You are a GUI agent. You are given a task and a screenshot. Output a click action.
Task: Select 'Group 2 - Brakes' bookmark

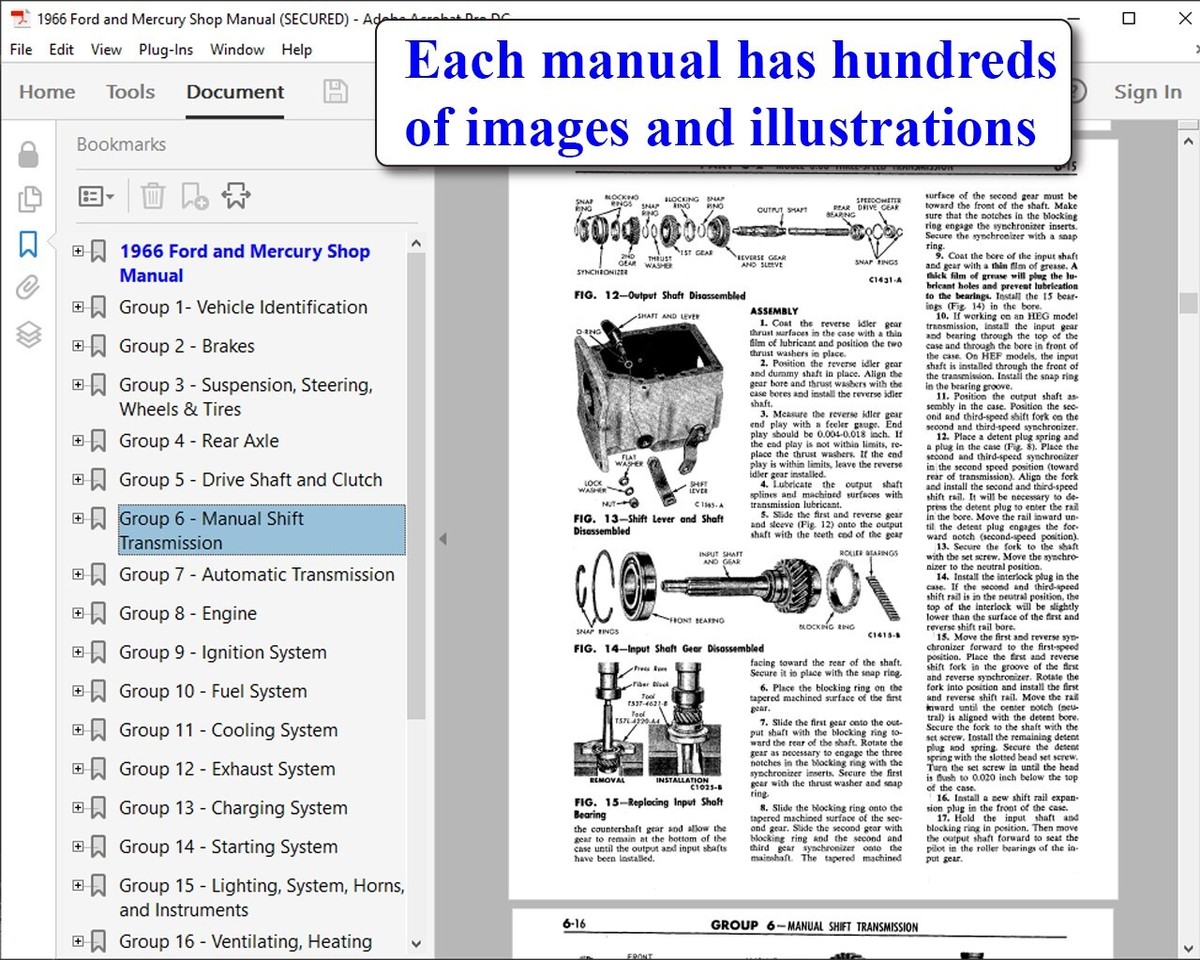(x=187, y=346)
